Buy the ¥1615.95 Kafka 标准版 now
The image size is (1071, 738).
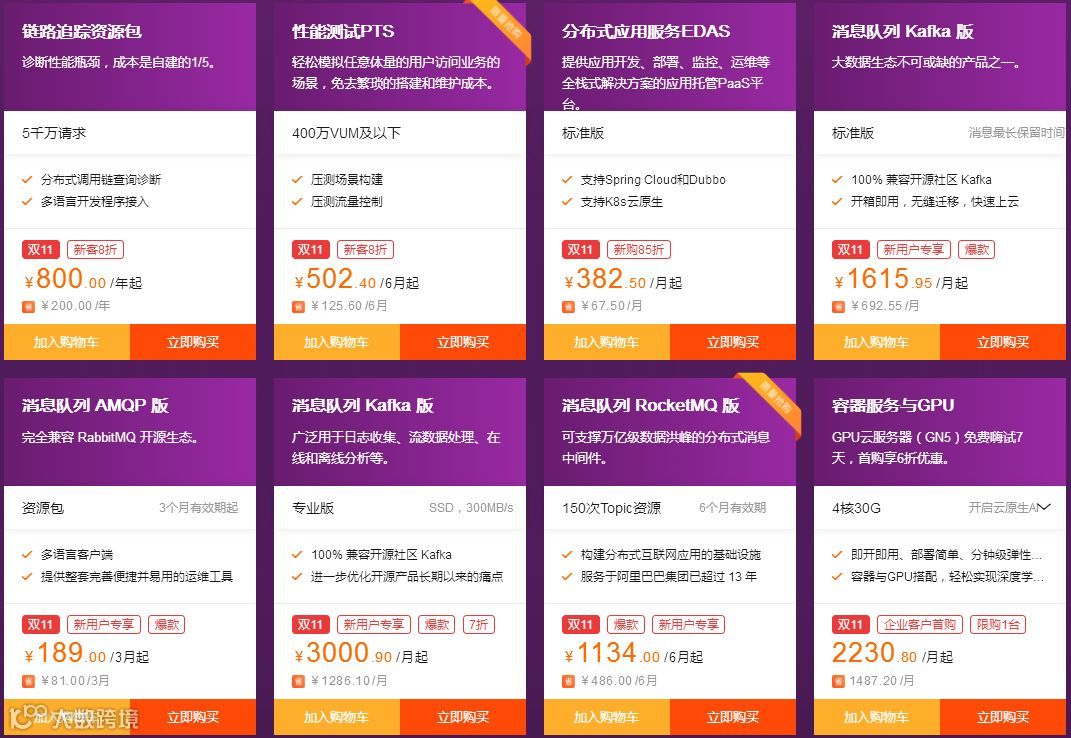click(1003, 342)
